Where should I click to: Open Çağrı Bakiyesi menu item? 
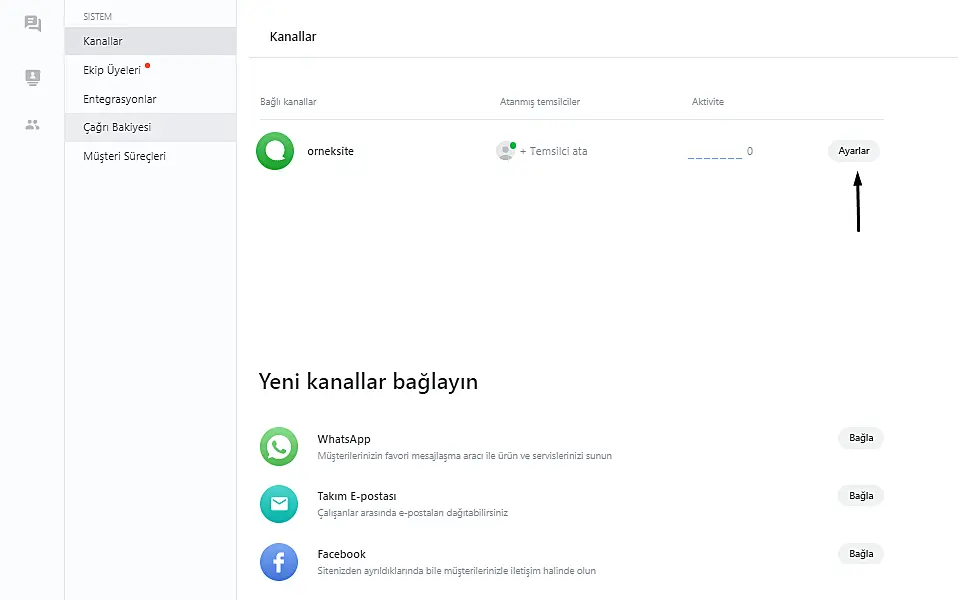(117, 128)
